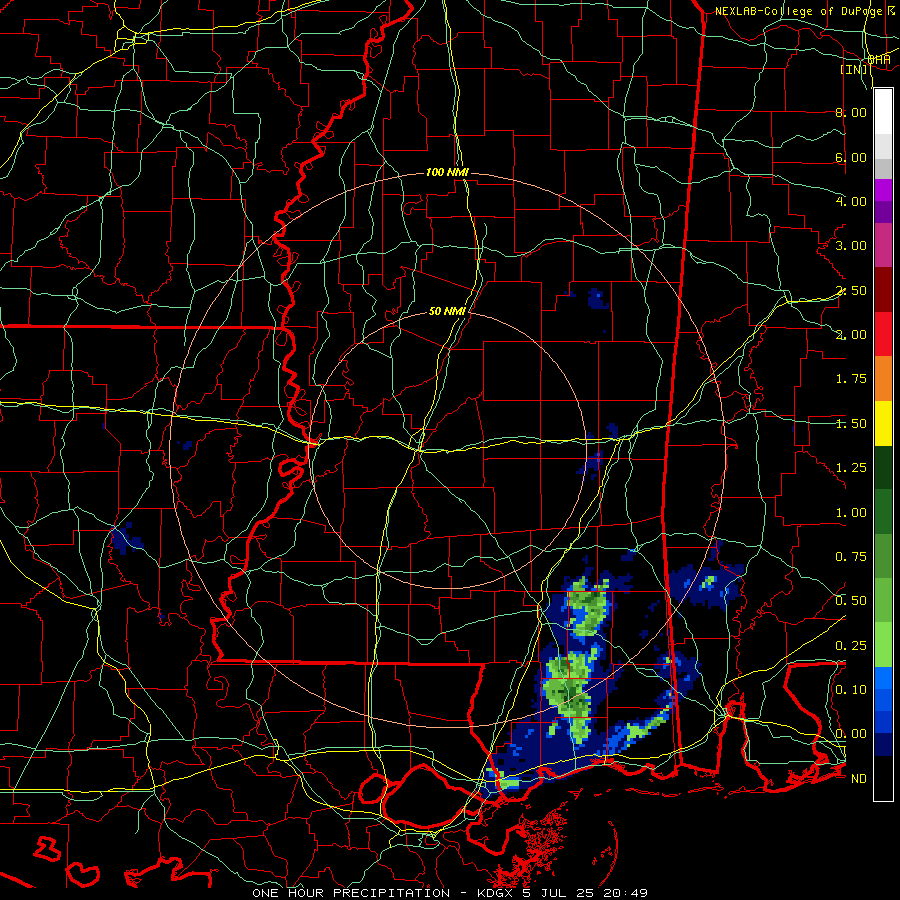
Task: Select the orange legend swatch at 1.75
Action: tap(883, 378)
